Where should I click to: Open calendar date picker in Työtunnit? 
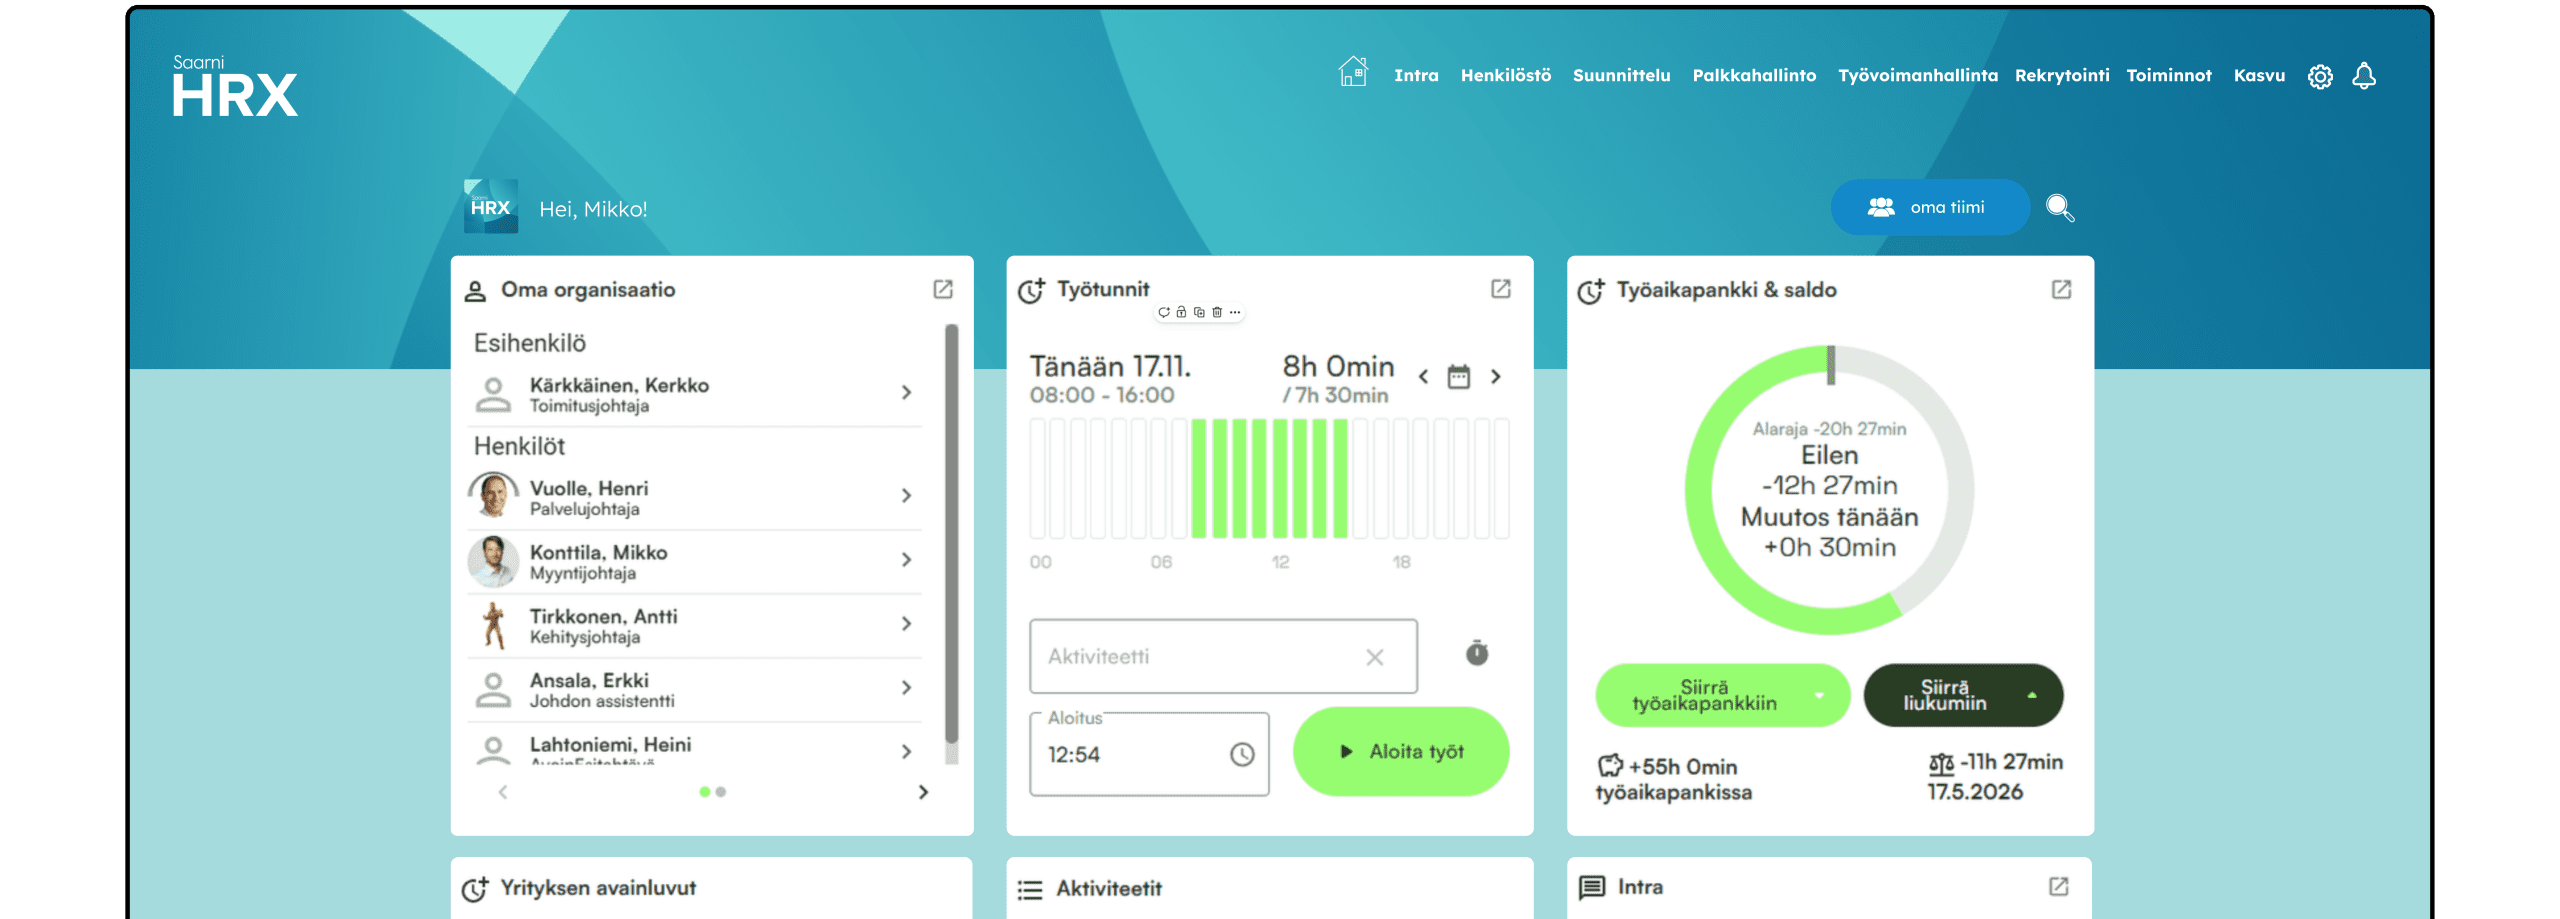(x=1459, y=377)
